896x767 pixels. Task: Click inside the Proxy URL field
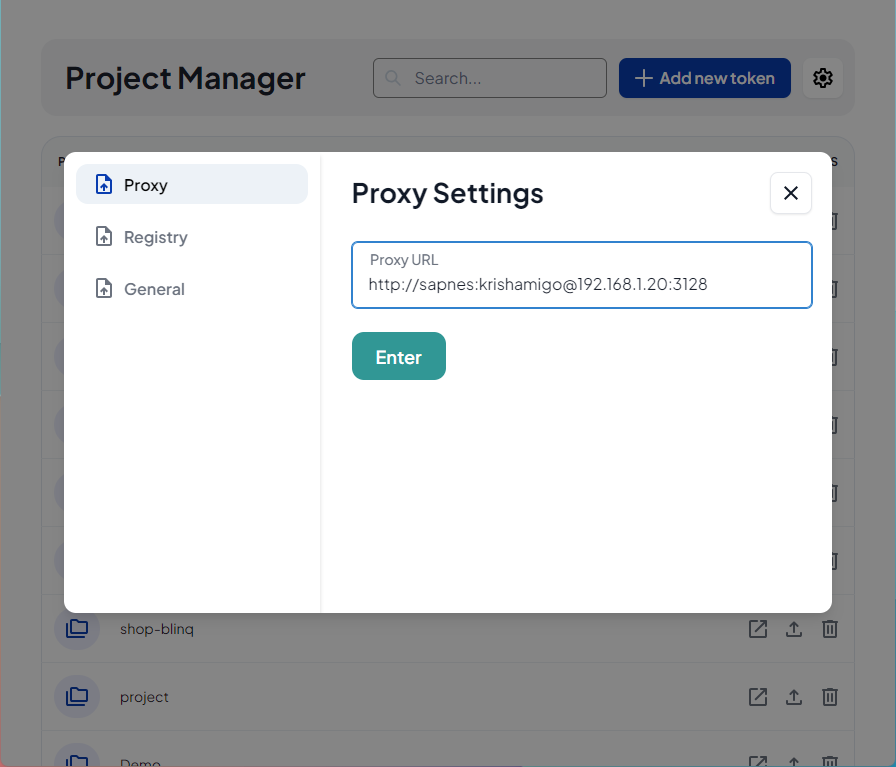coord(581,284)
